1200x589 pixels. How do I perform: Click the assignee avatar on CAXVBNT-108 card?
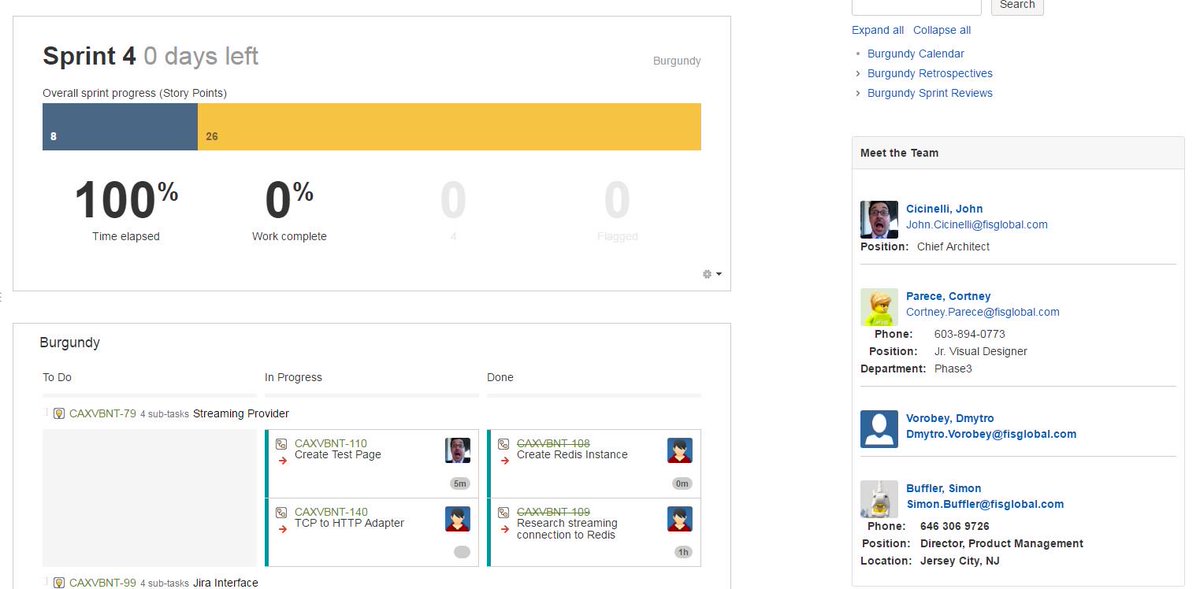(680, 450)
